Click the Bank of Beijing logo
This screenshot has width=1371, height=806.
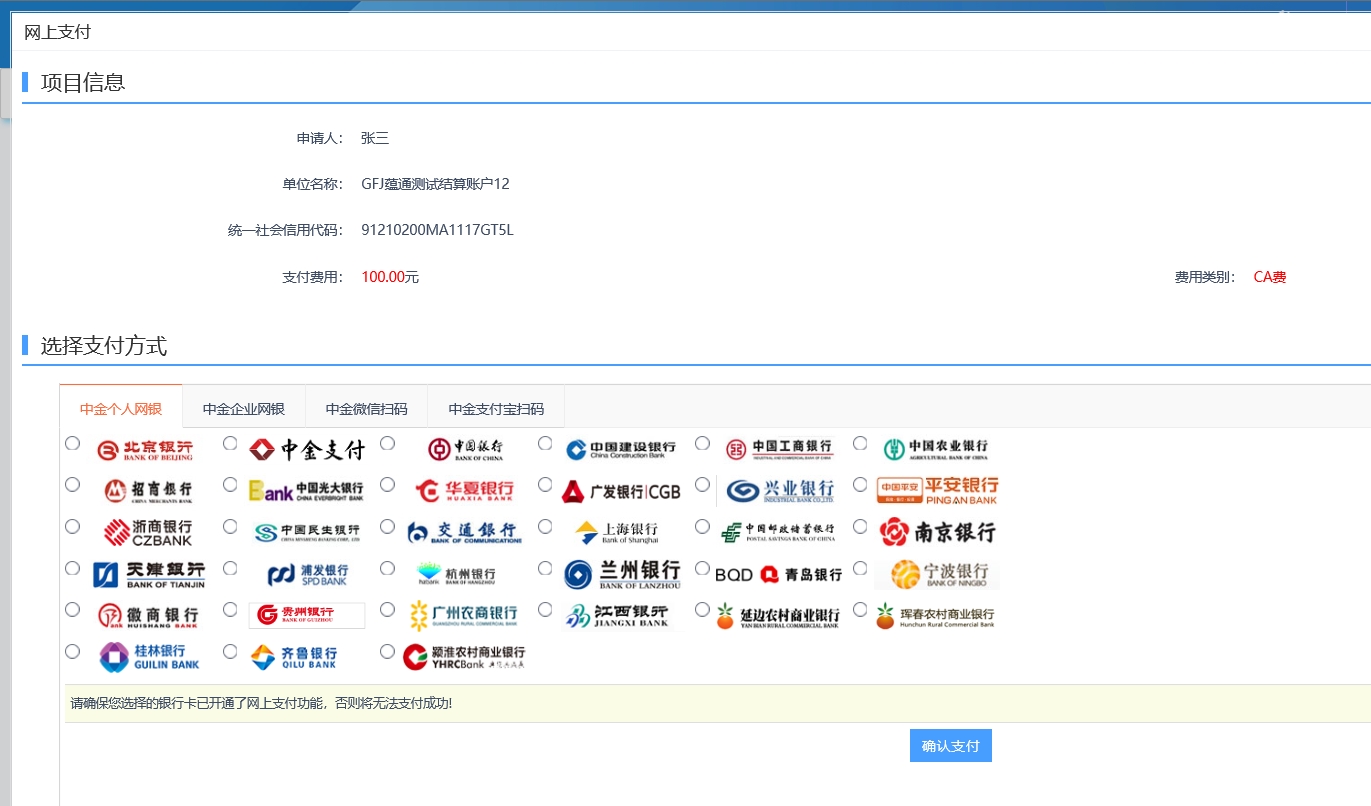(145, 450)
